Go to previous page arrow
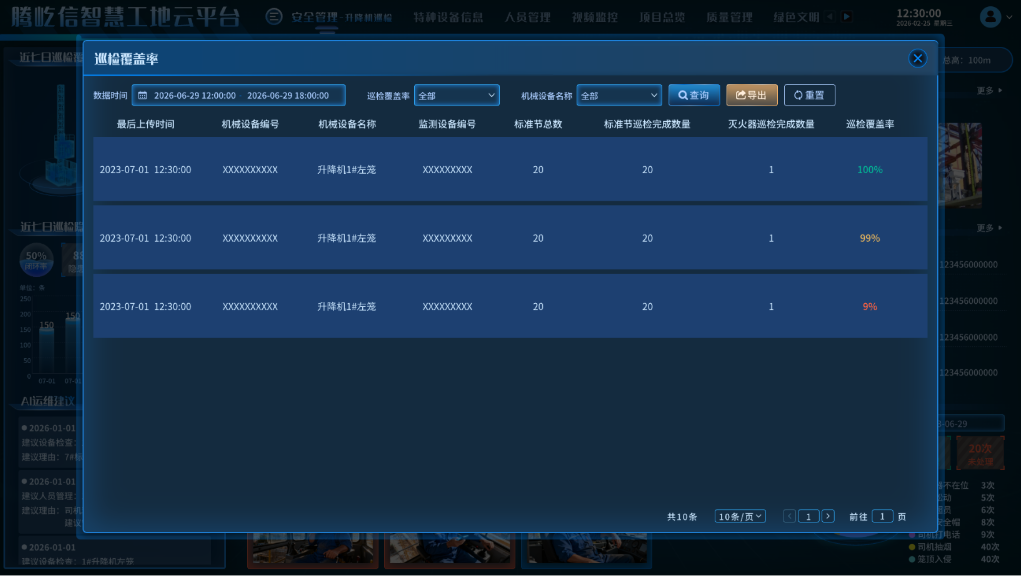Screen dimensions: 1021x576 [x=790, y=516]
